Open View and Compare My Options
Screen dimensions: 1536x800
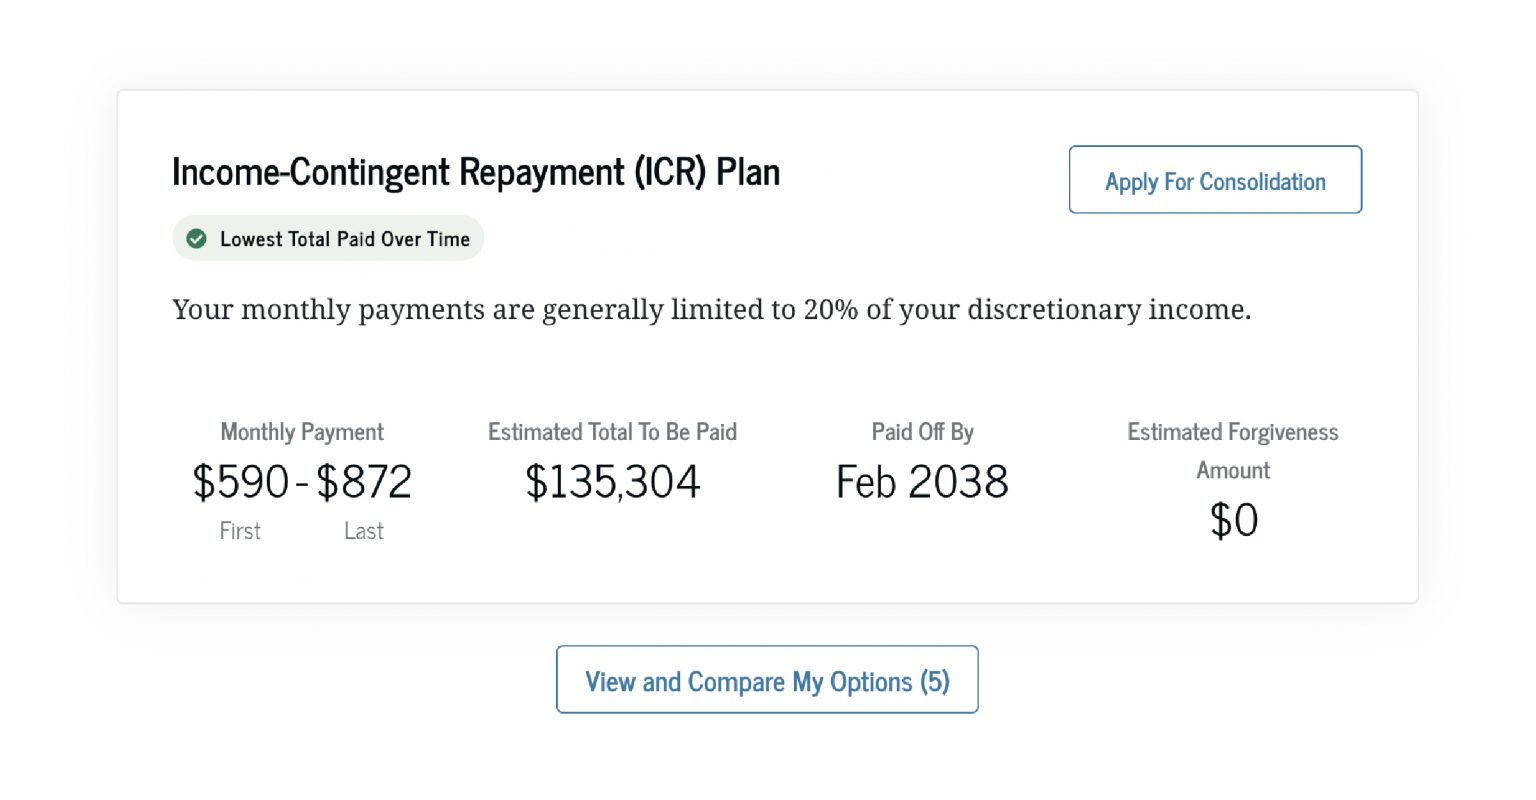pos(767,681)
